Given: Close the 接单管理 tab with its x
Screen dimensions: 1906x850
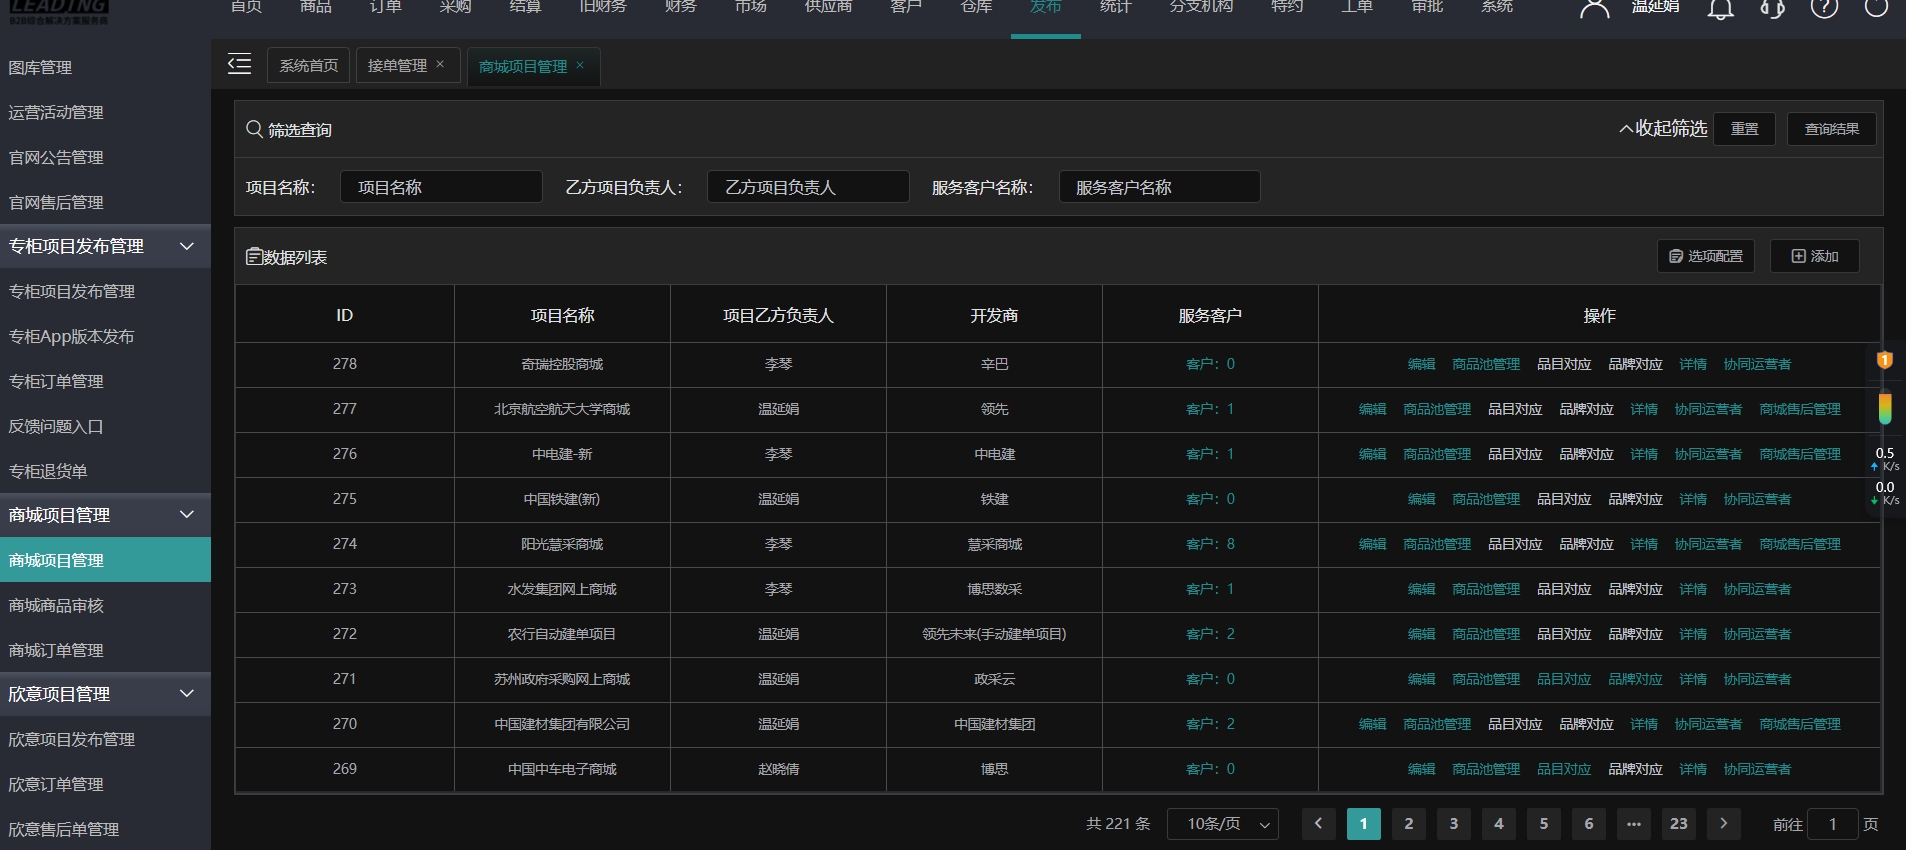Looking at the screenshot, I should coord(440,64).
